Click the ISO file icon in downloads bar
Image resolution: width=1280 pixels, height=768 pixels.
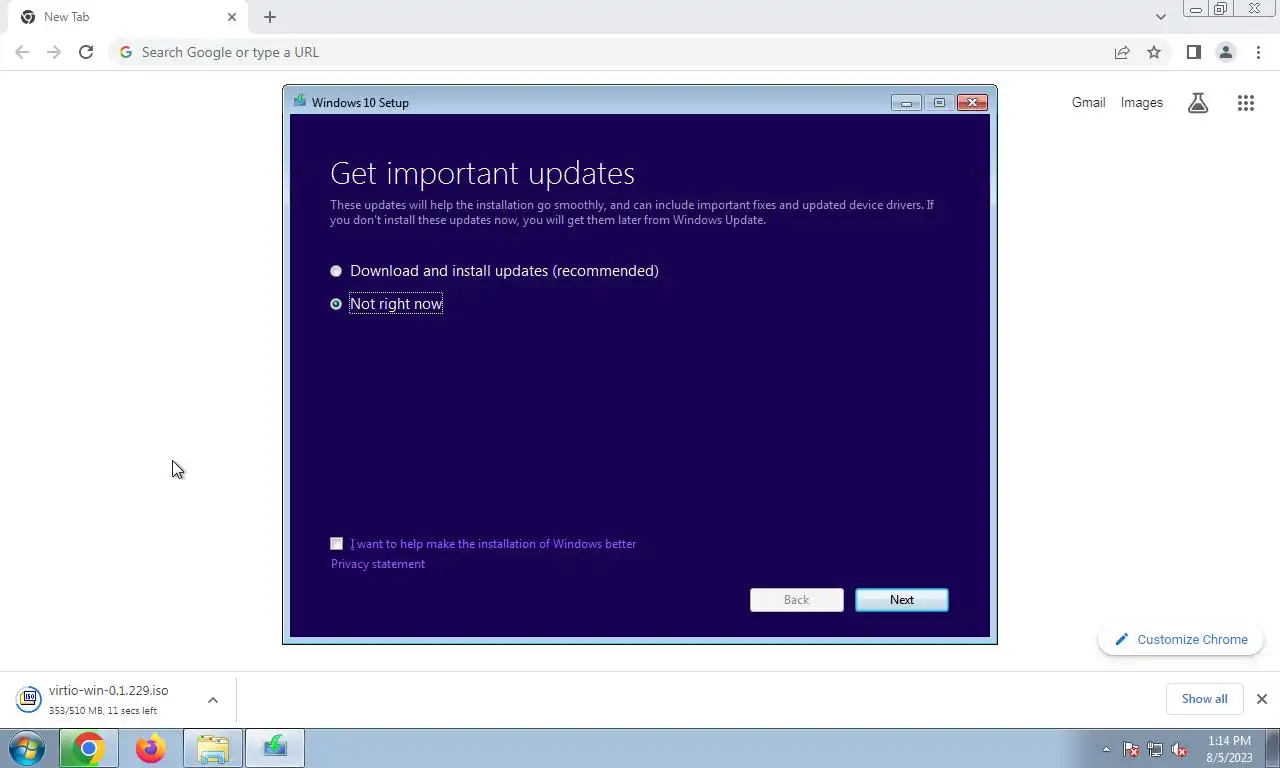(x=28, y=699)
